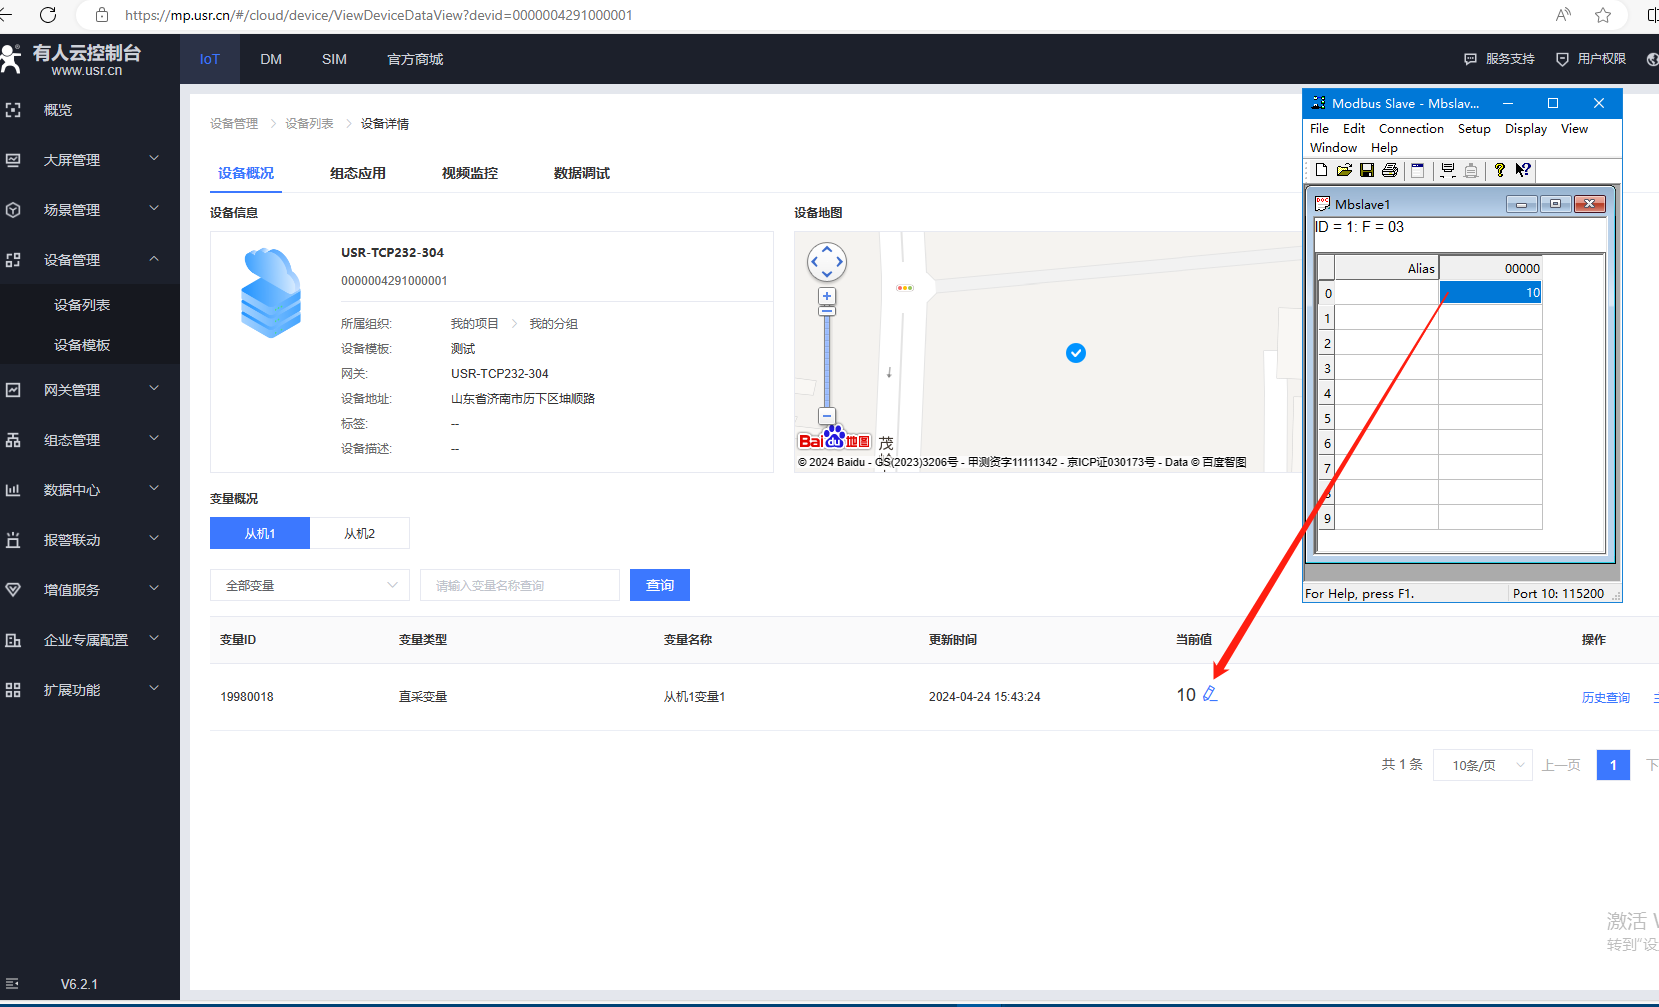Screen dimensions: 1659x1007
Task: Click the Open file icon in Modbus Slave
Action: pos(1344,171)
